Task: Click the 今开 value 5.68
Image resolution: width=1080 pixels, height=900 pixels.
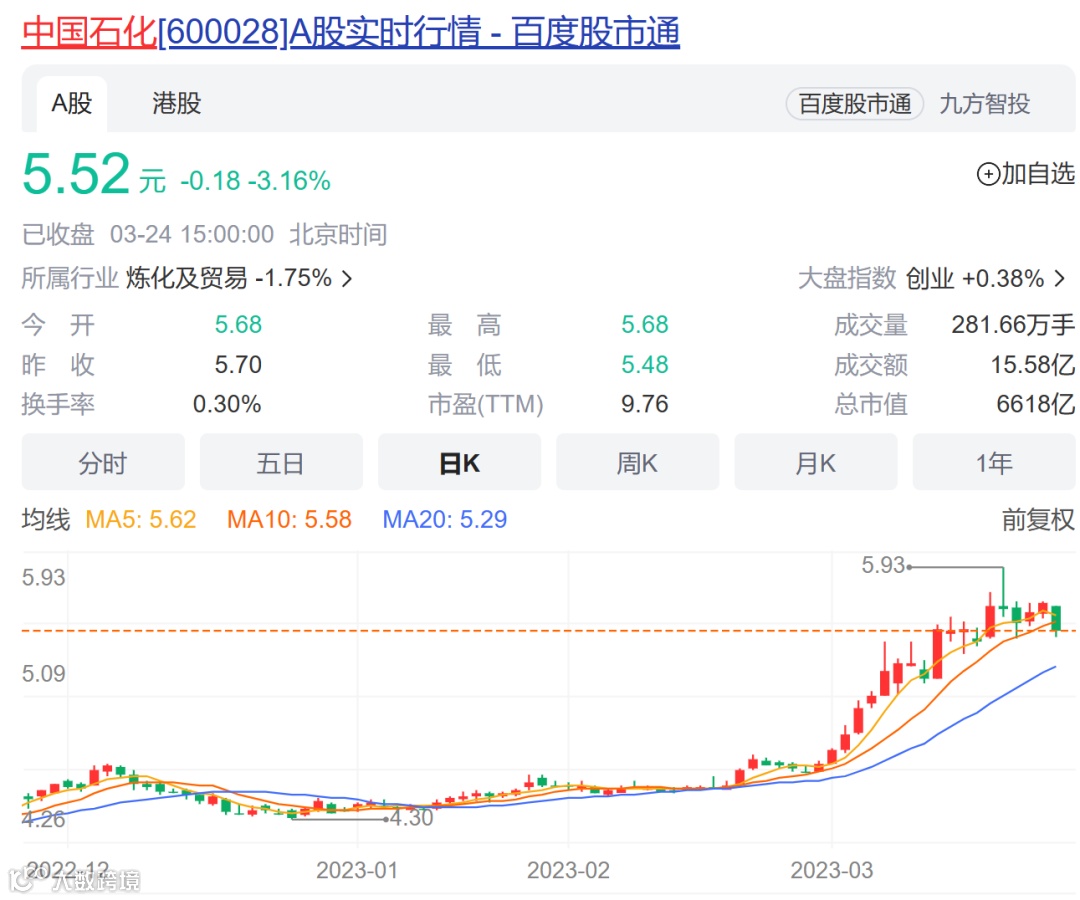Action: [x=238, y=324]
